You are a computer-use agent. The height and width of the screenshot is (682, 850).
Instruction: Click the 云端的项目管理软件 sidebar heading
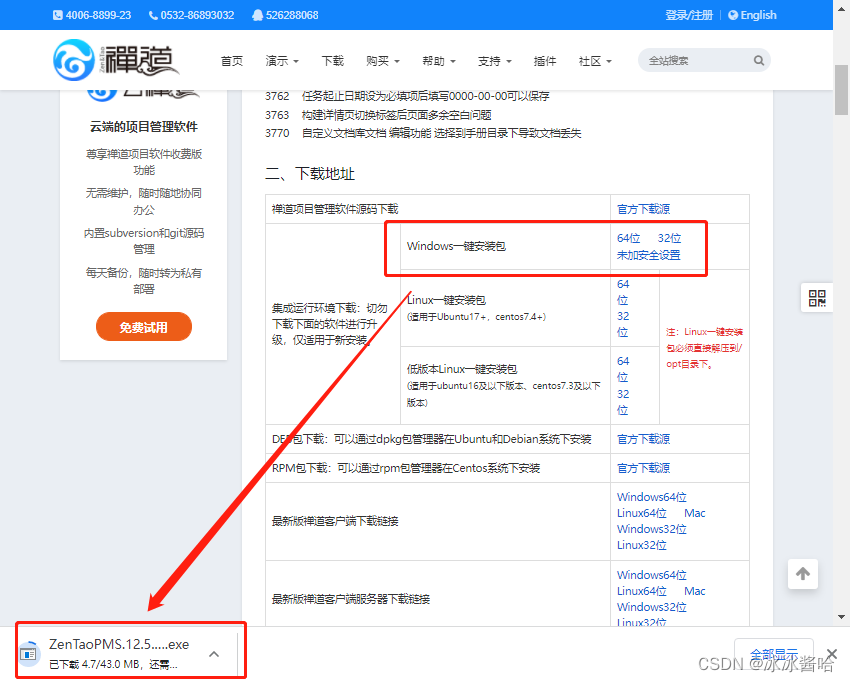[144, 127]
